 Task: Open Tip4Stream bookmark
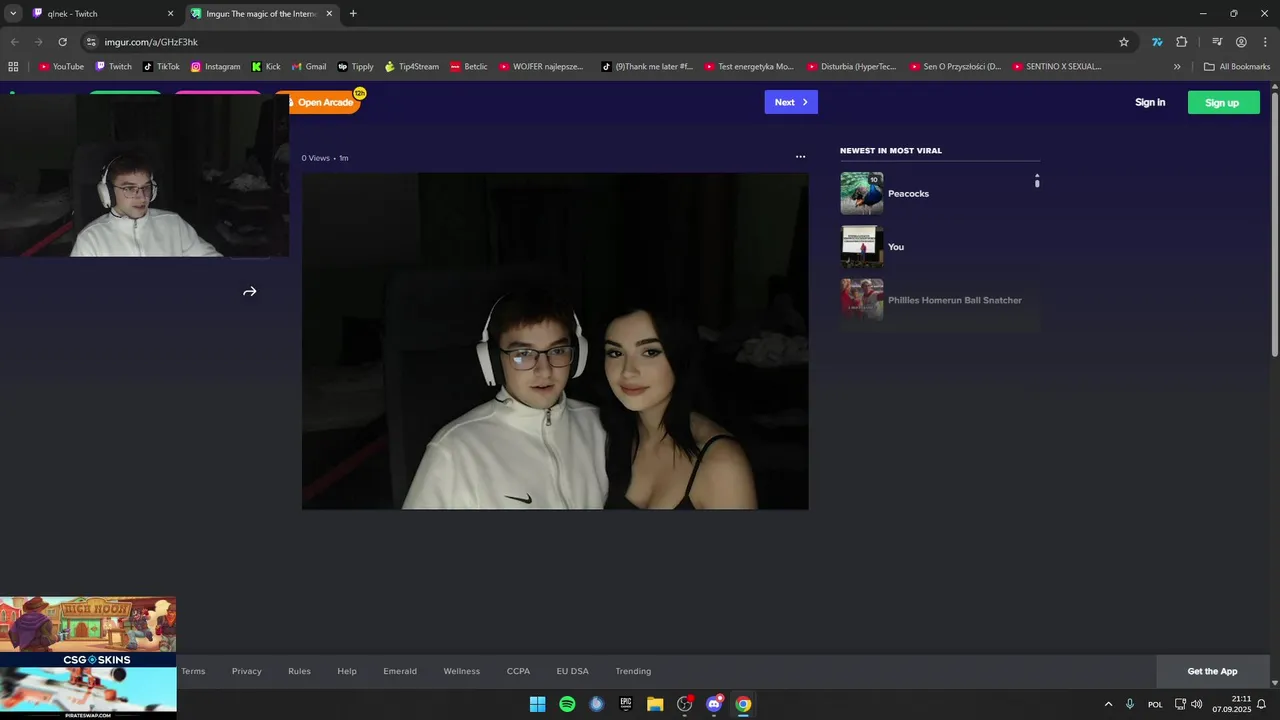(x=412, y=67)
